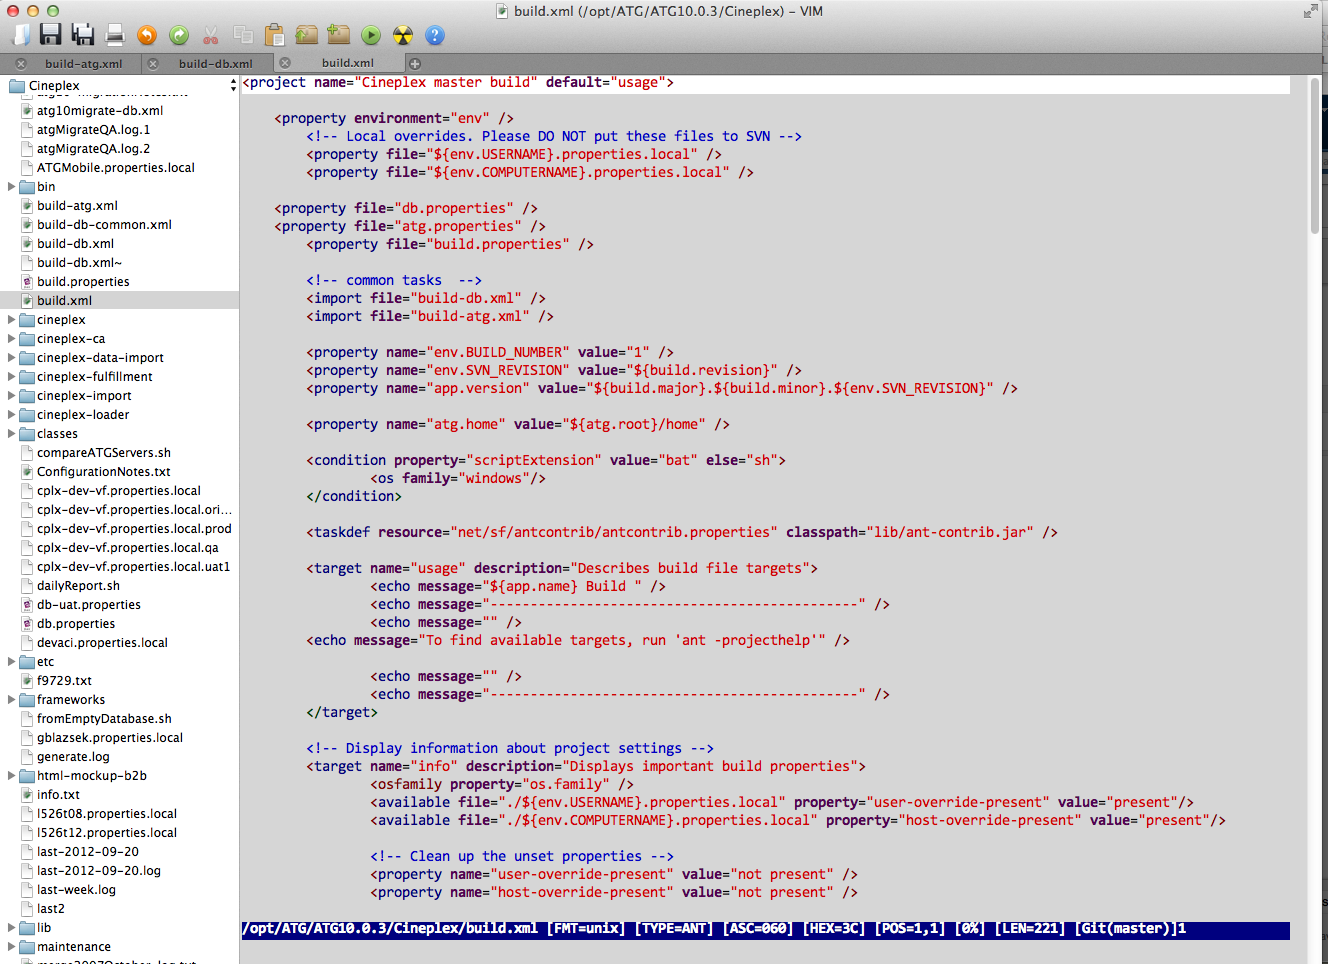Open fromEmptyDatabase.sh file
The image size is (1328, 964).
[104, 719]
